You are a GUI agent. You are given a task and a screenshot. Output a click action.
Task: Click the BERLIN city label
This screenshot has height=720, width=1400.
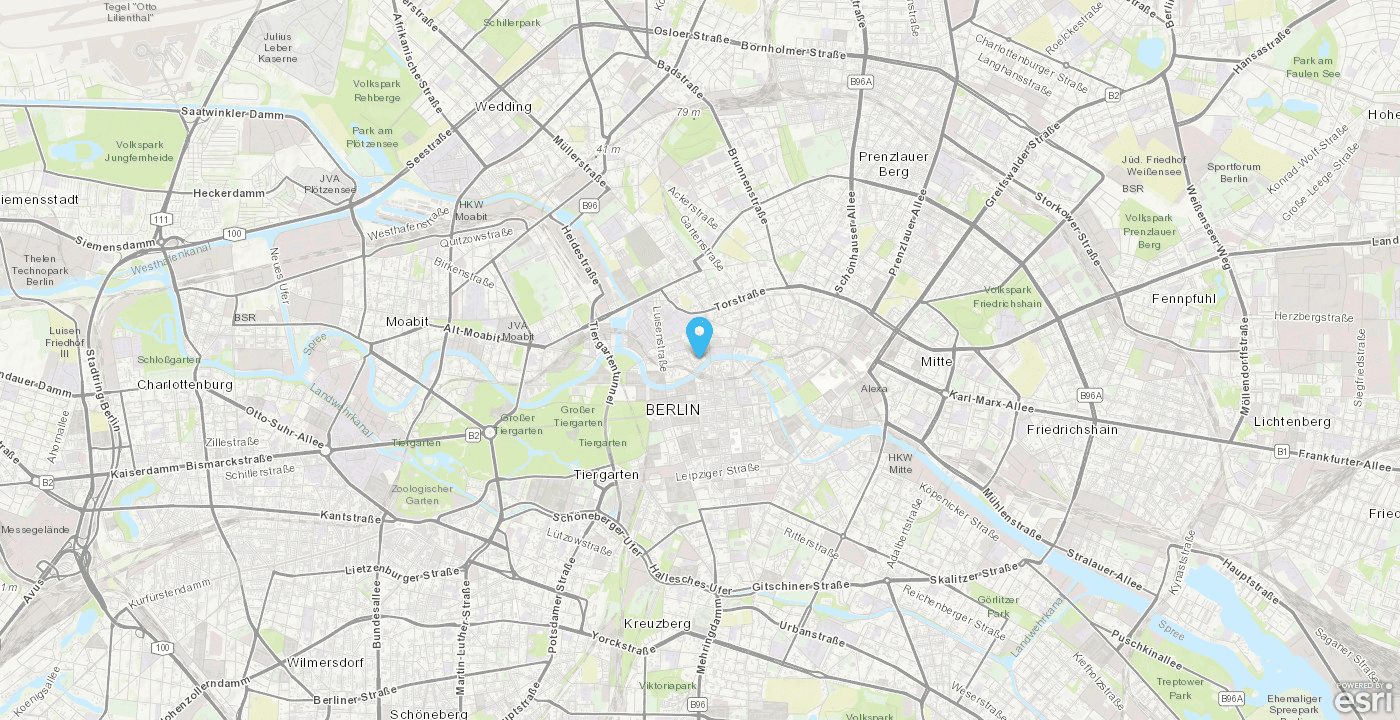[x=673, y=410]
